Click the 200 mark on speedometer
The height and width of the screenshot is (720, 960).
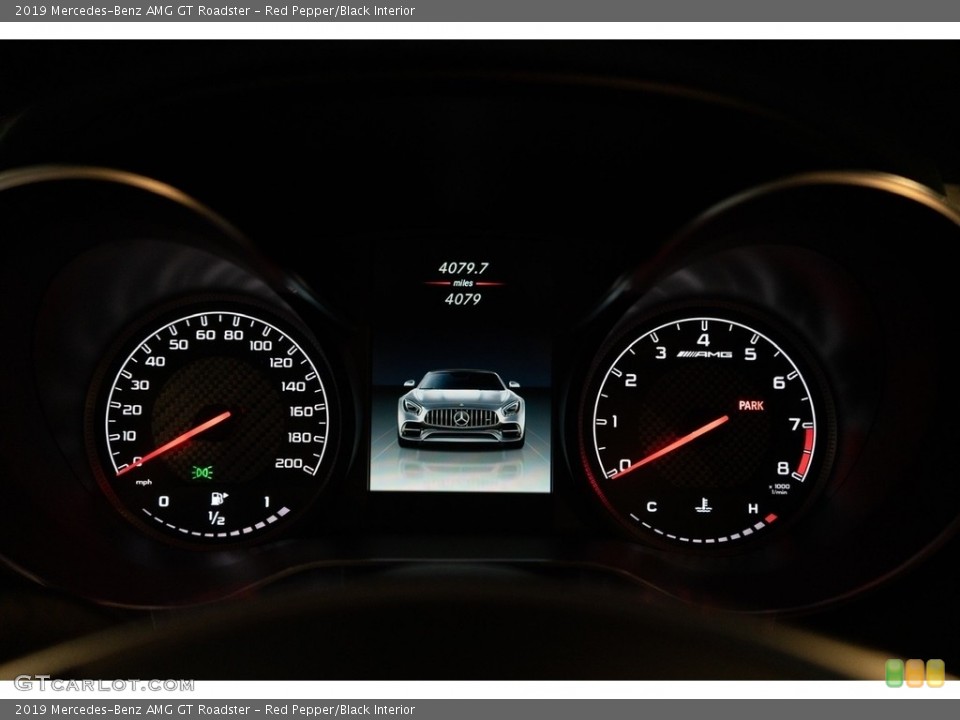288,463
